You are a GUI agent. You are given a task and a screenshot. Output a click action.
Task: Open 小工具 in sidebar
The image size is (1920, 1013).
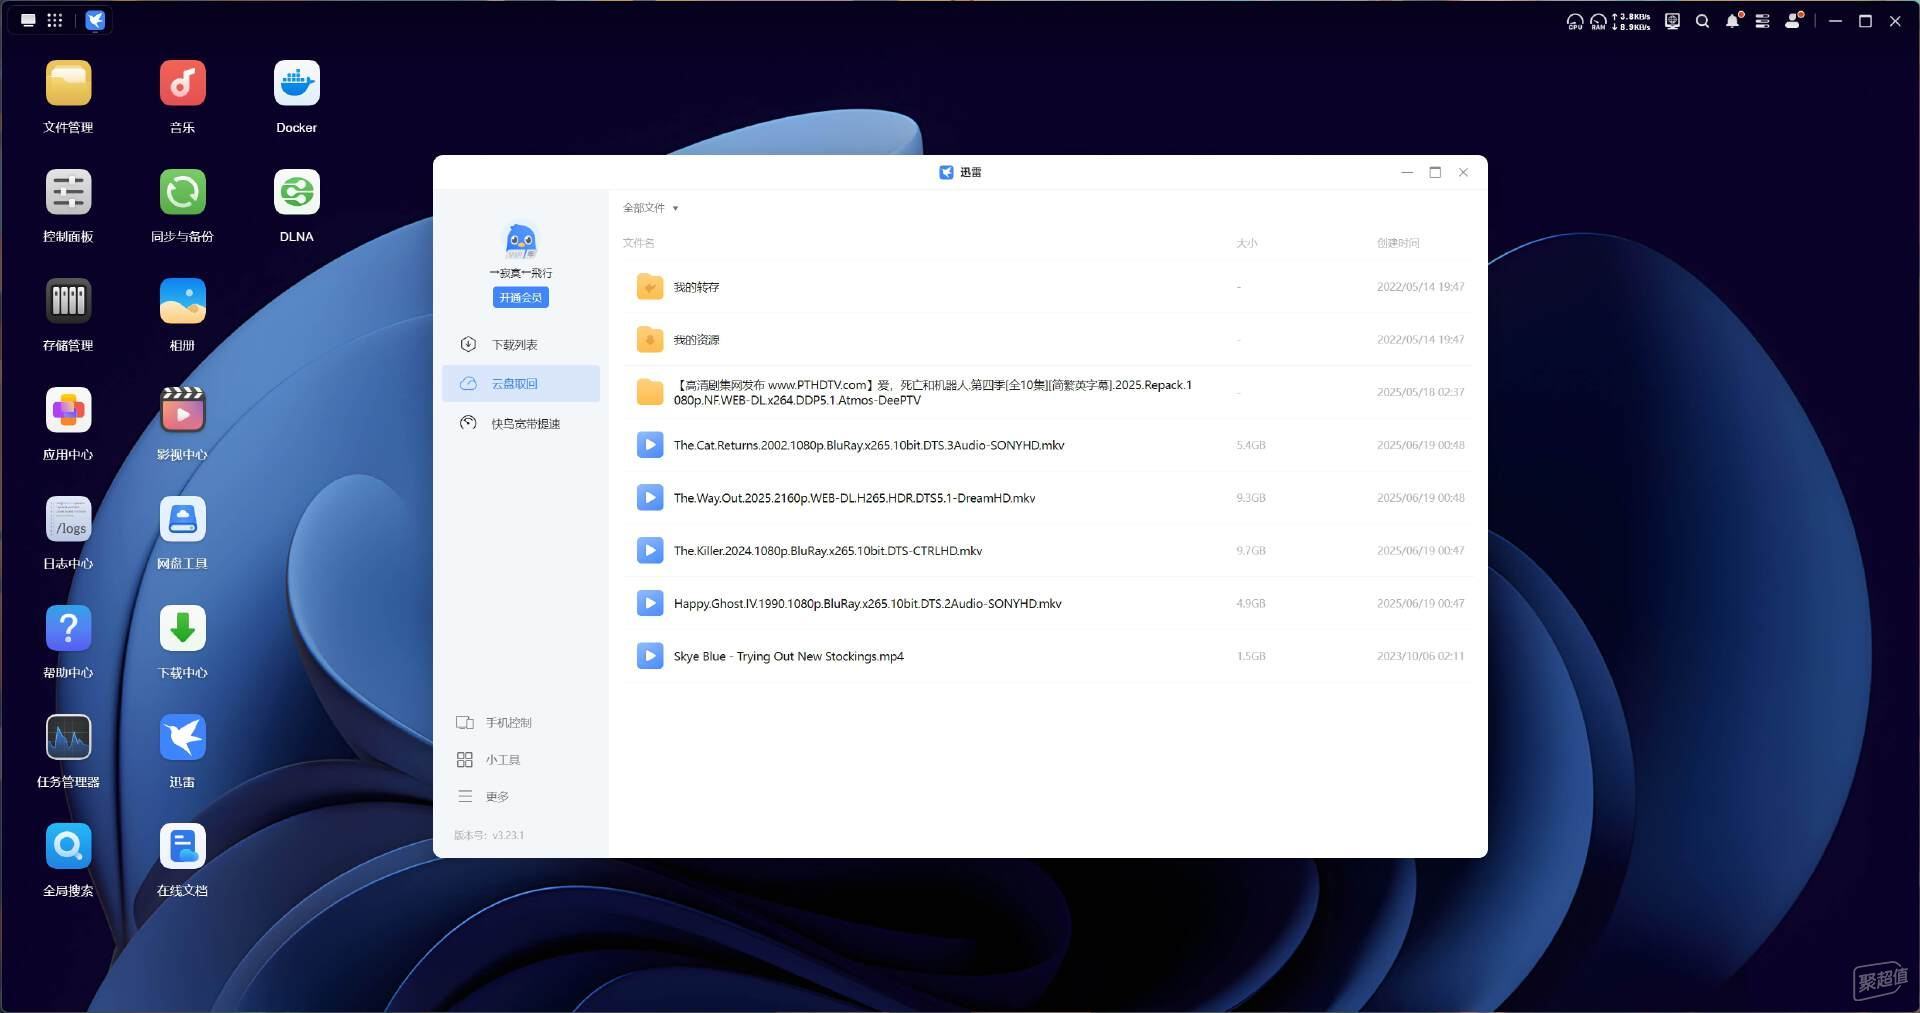[x=488, y=760]
